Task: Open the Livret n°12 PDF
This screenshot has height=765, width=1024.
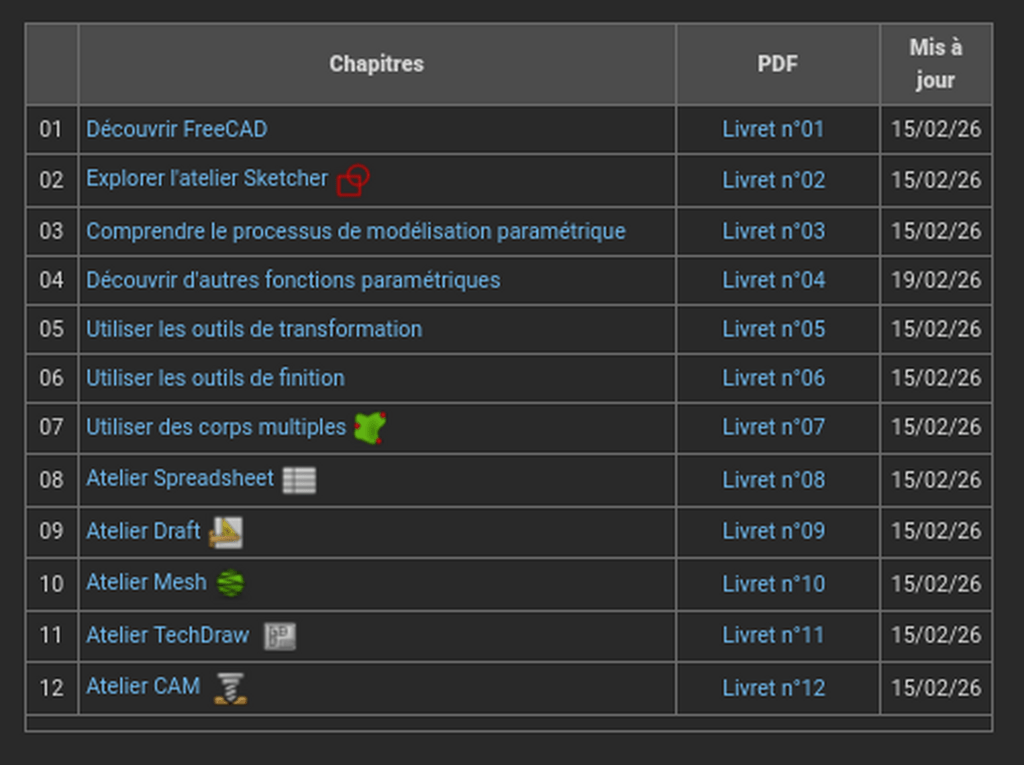Action: [x=773, y=688]
